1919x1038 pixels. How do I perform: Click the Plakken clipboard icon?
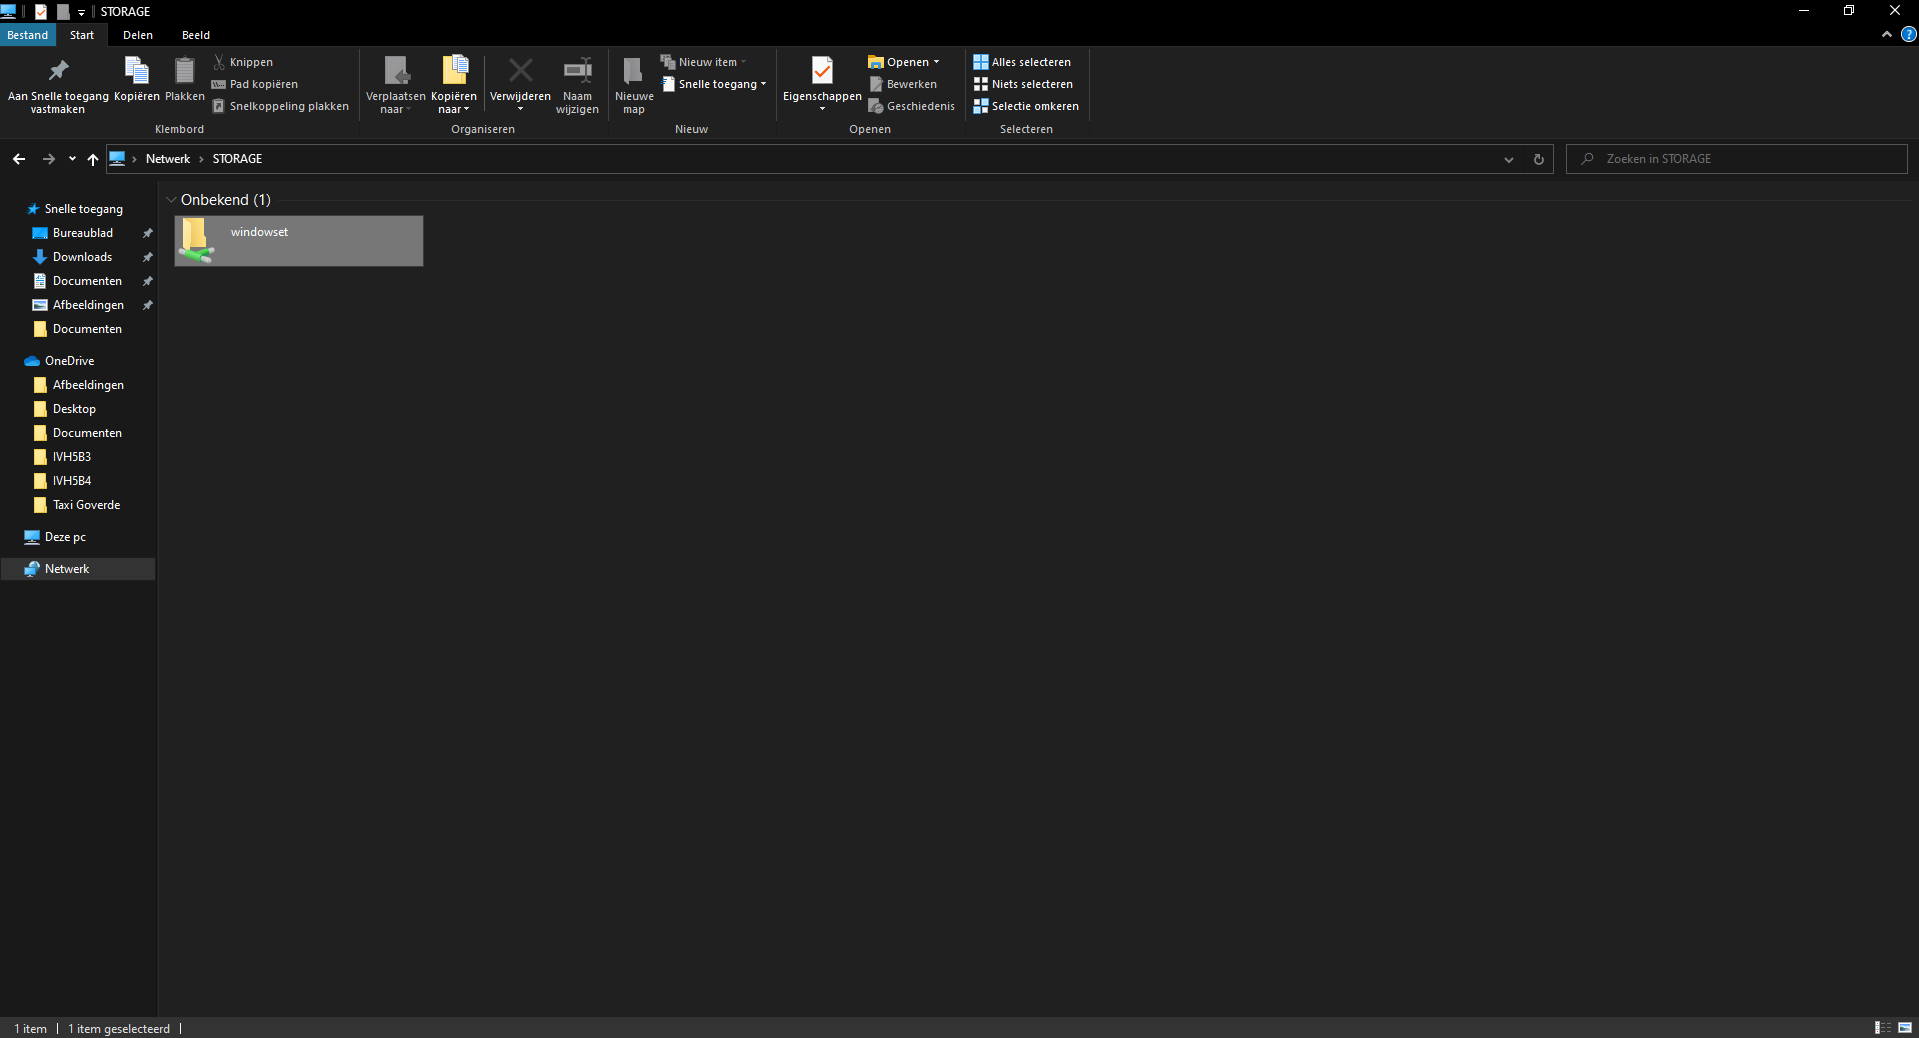pyautogui.click(x=184, y=79)
